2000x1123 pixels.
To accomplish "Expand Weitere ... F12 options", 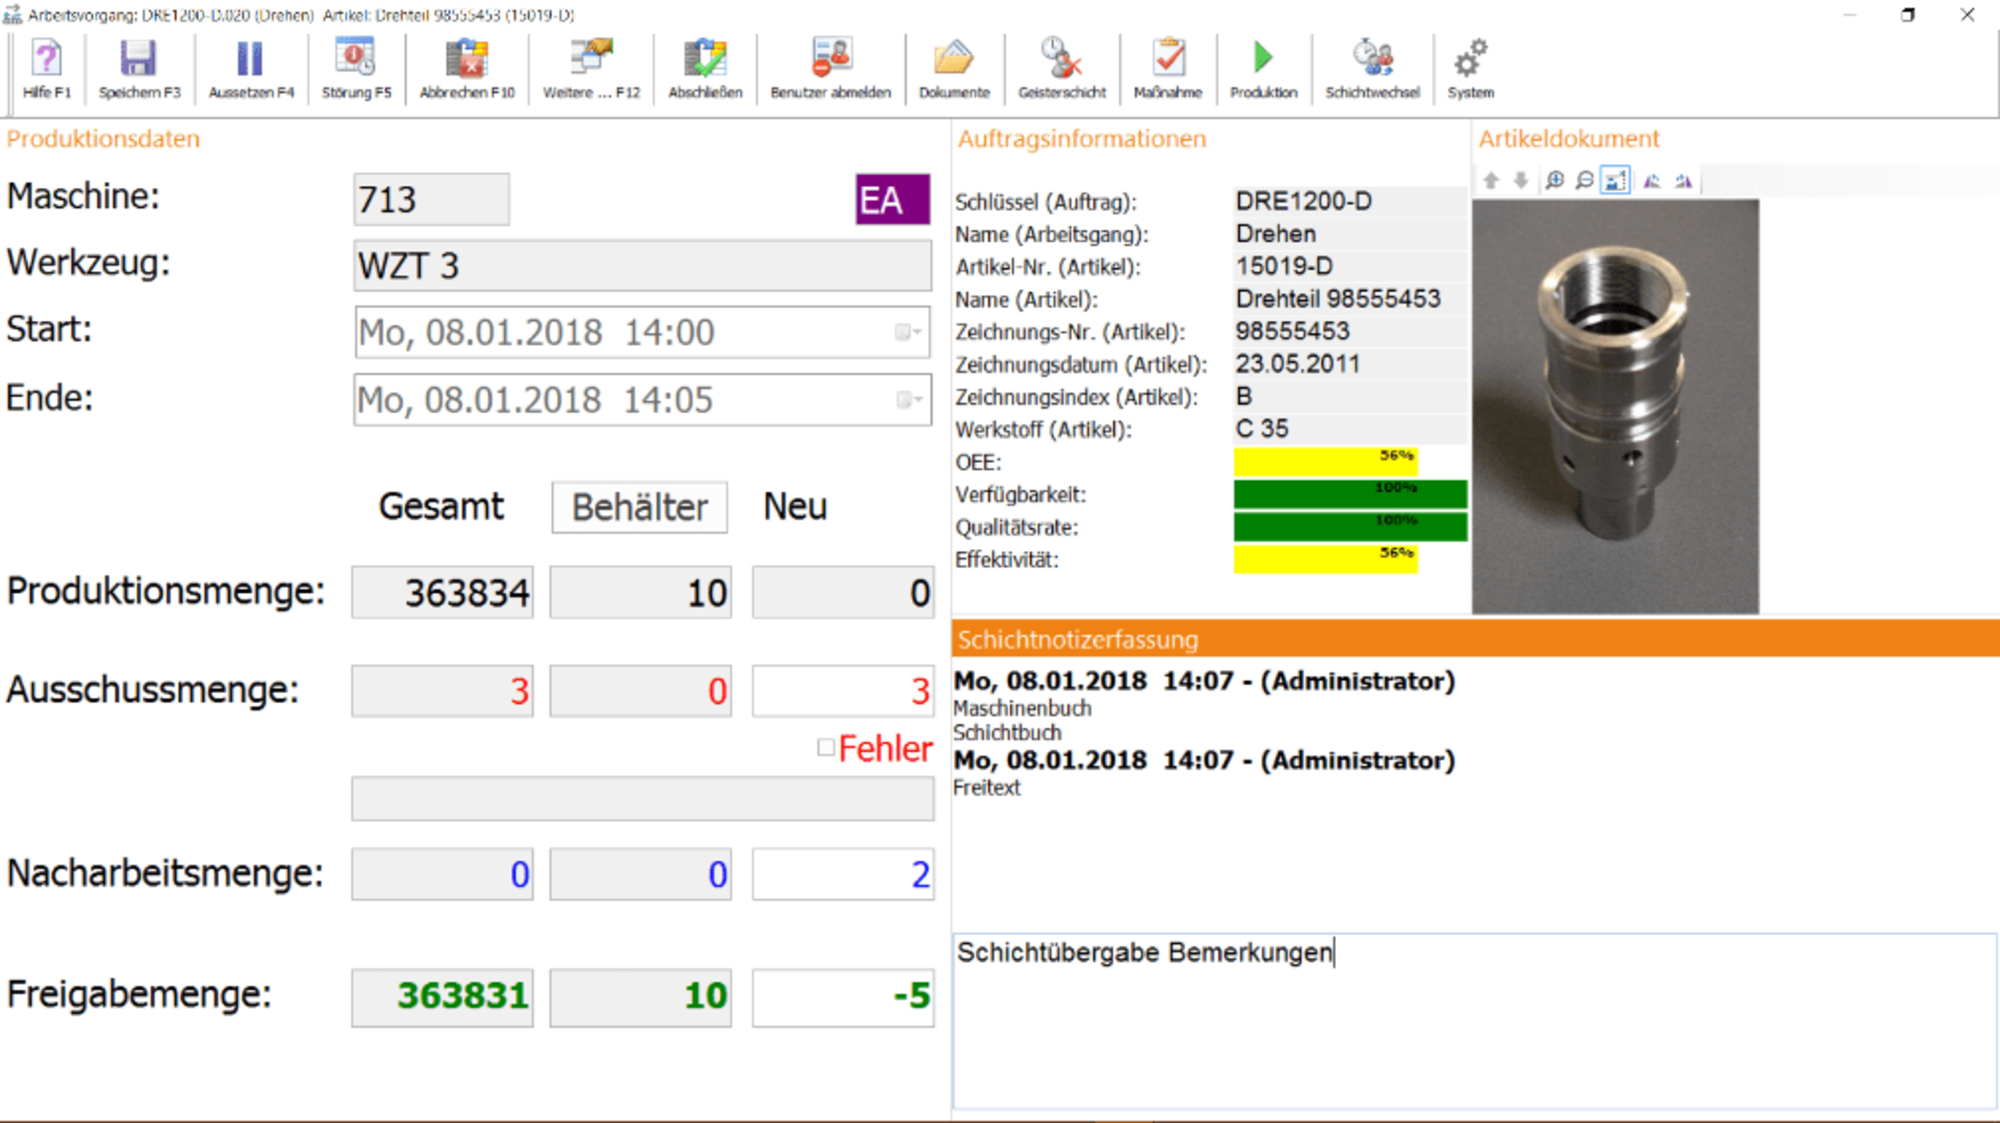I will coord(591,69).
